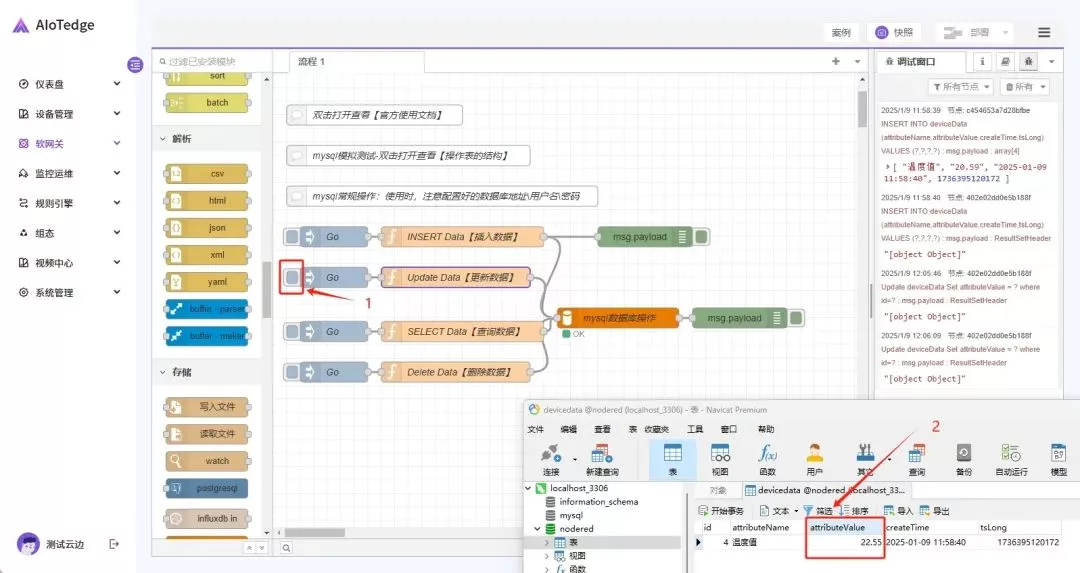Click Navicat 备份 backup icon

click(x=963, y=458)
